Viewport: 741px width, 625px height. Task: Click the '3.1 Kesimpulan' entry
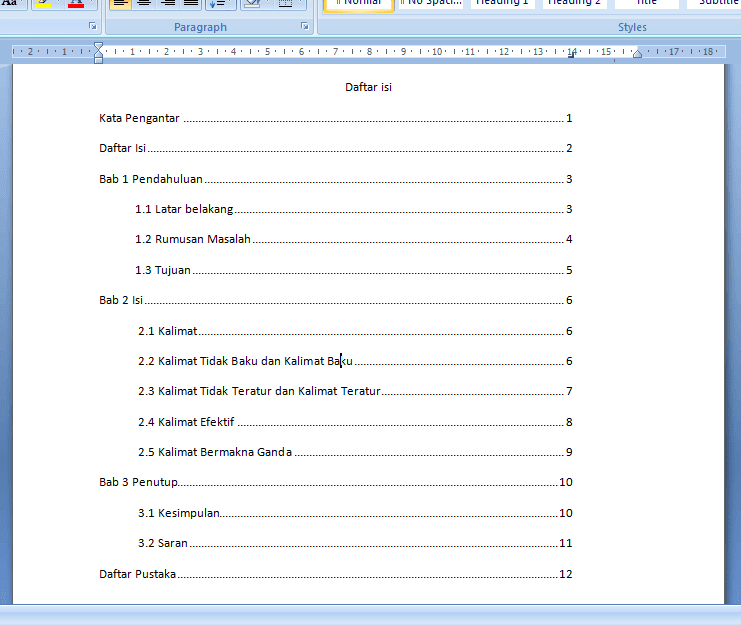(179, 513)
